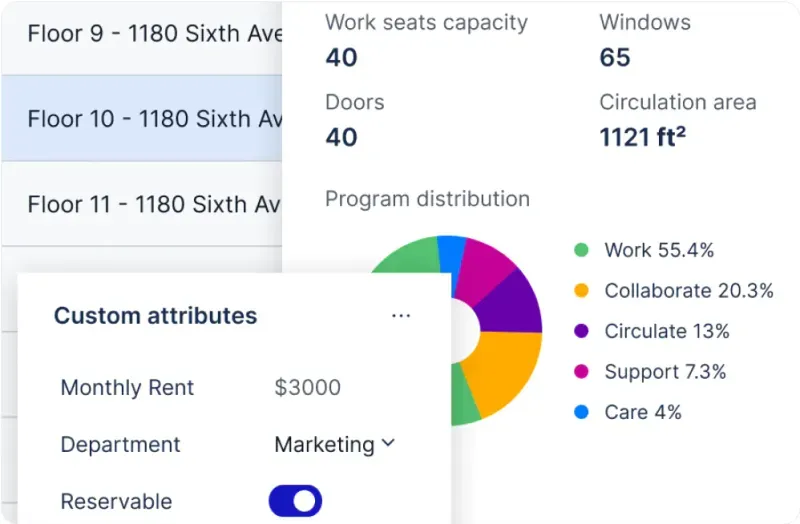This screenshot has height=524, width=800.
Task: Click the orange Collaborate legend dot
Action: click(x=581, y=291)
